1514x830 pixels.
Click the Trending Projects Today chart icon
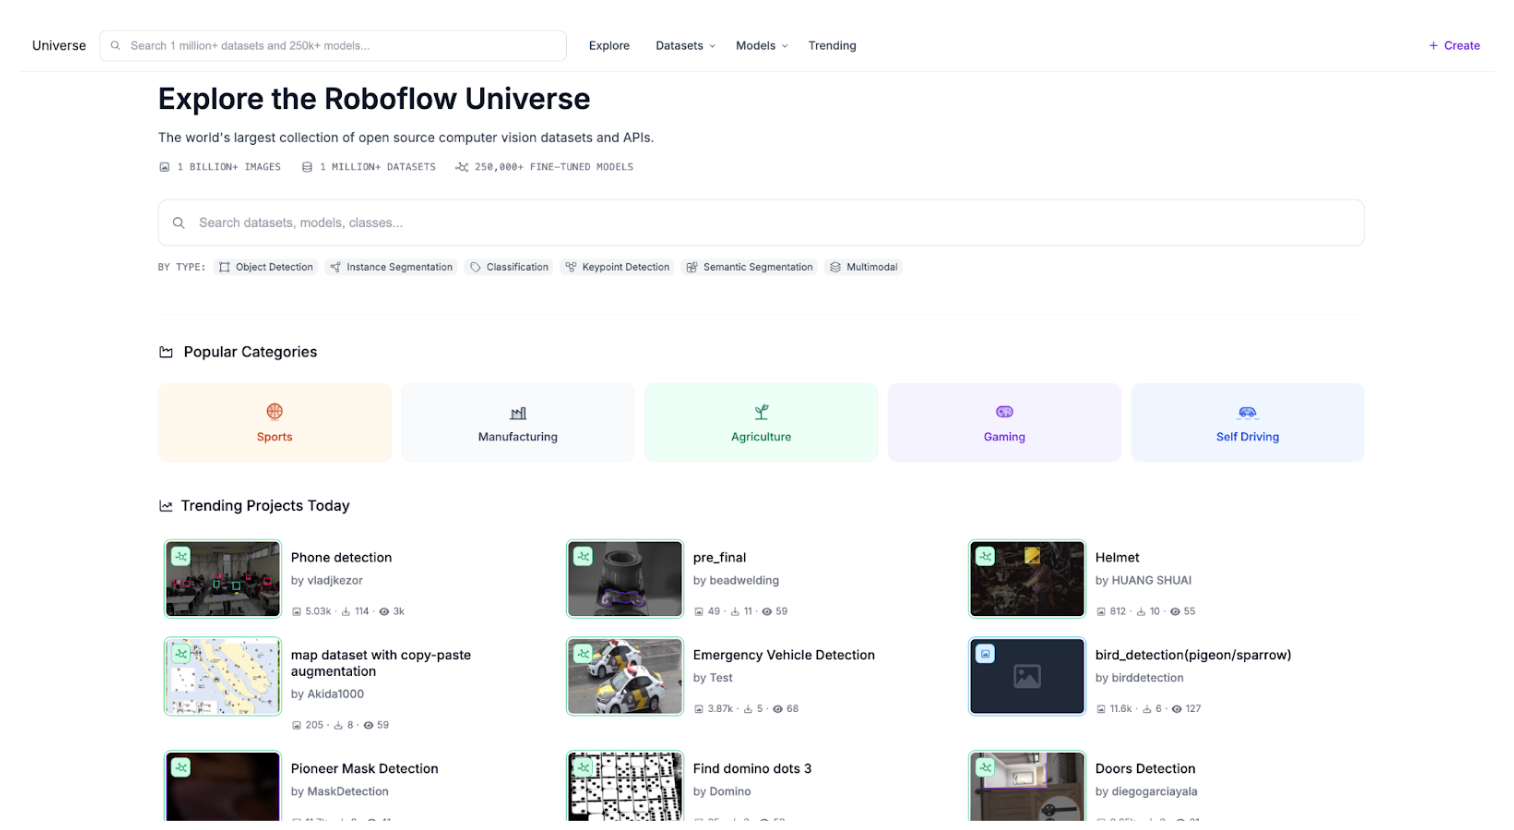(166, 506)
